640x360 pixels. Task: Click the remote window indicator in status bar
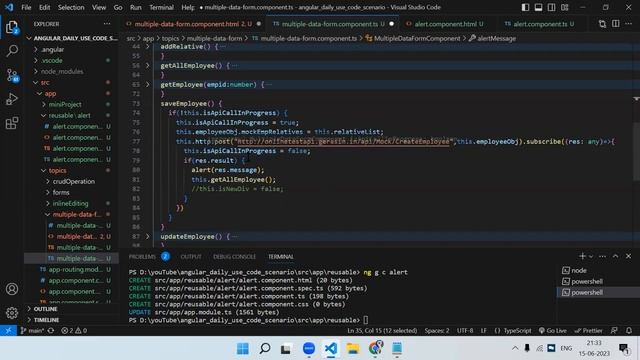coord(8,331)
